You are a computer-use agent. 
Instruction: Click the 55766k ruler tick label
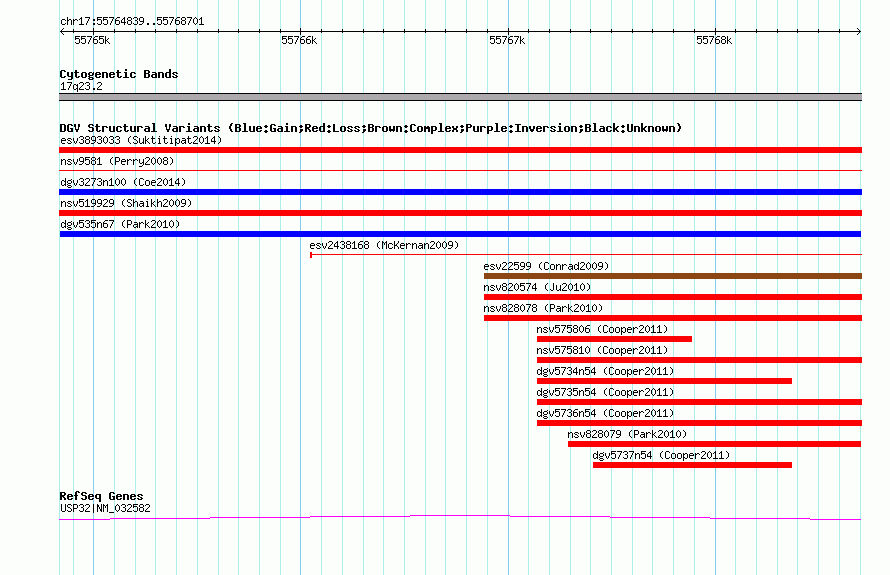click(299, 40)
